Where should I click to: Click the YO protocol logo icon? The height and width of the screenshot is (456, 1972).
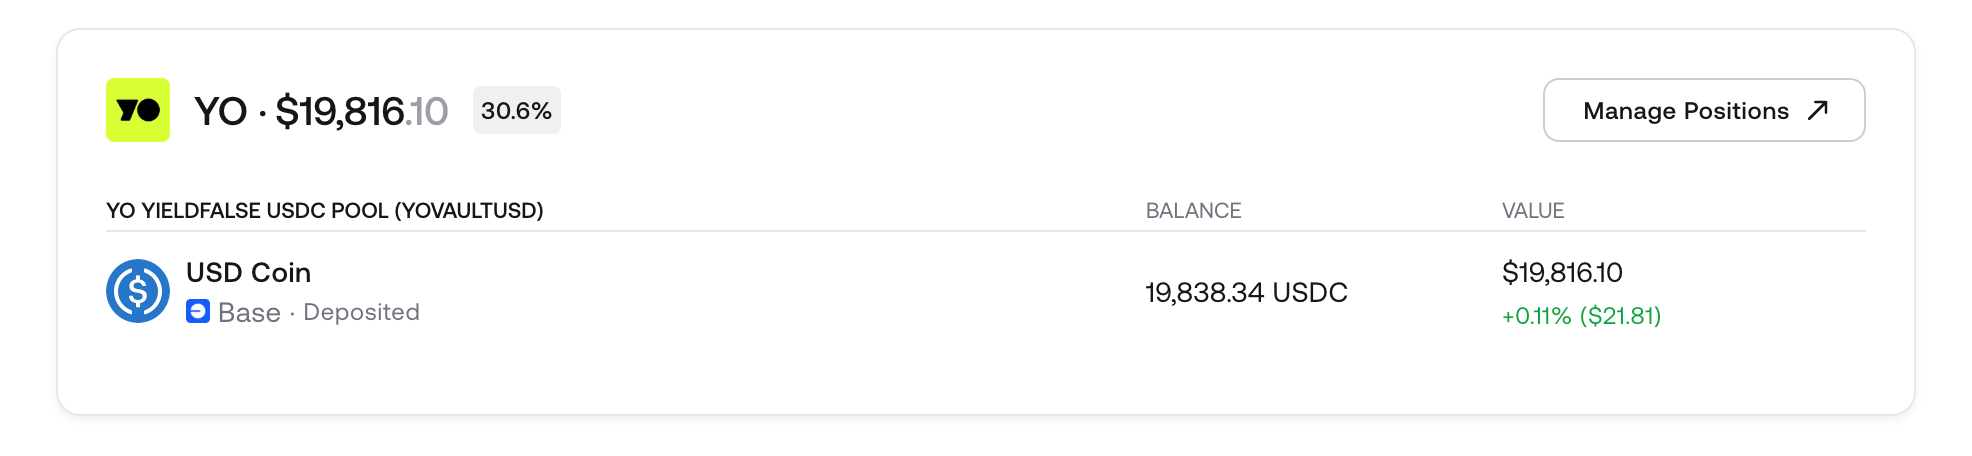click(138, 110)
